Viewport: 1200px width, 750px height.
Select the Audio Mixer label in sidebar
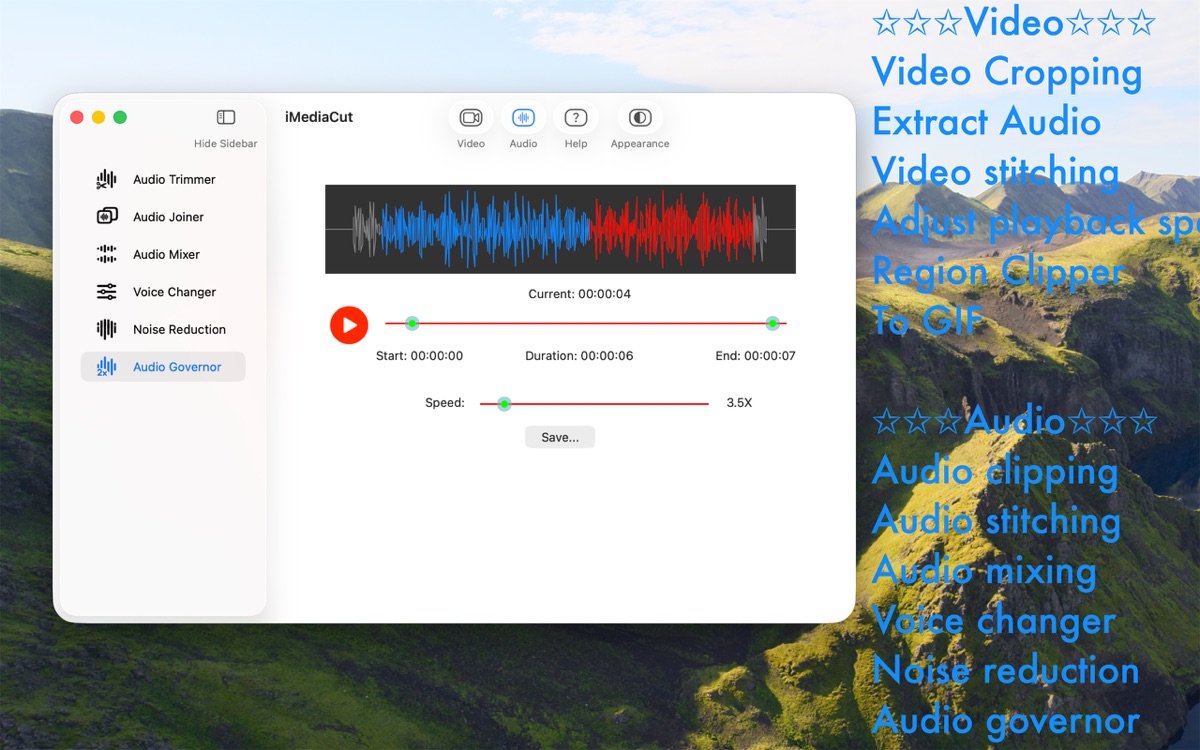coord(166,254)
